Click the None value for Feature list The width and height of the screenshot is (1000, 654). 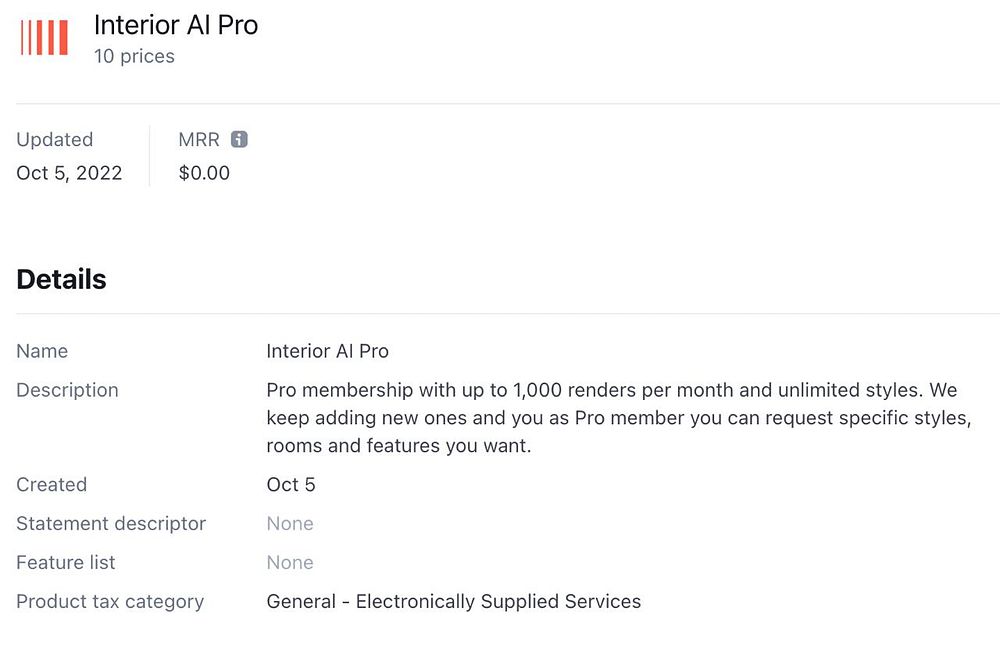click(289, 563)
